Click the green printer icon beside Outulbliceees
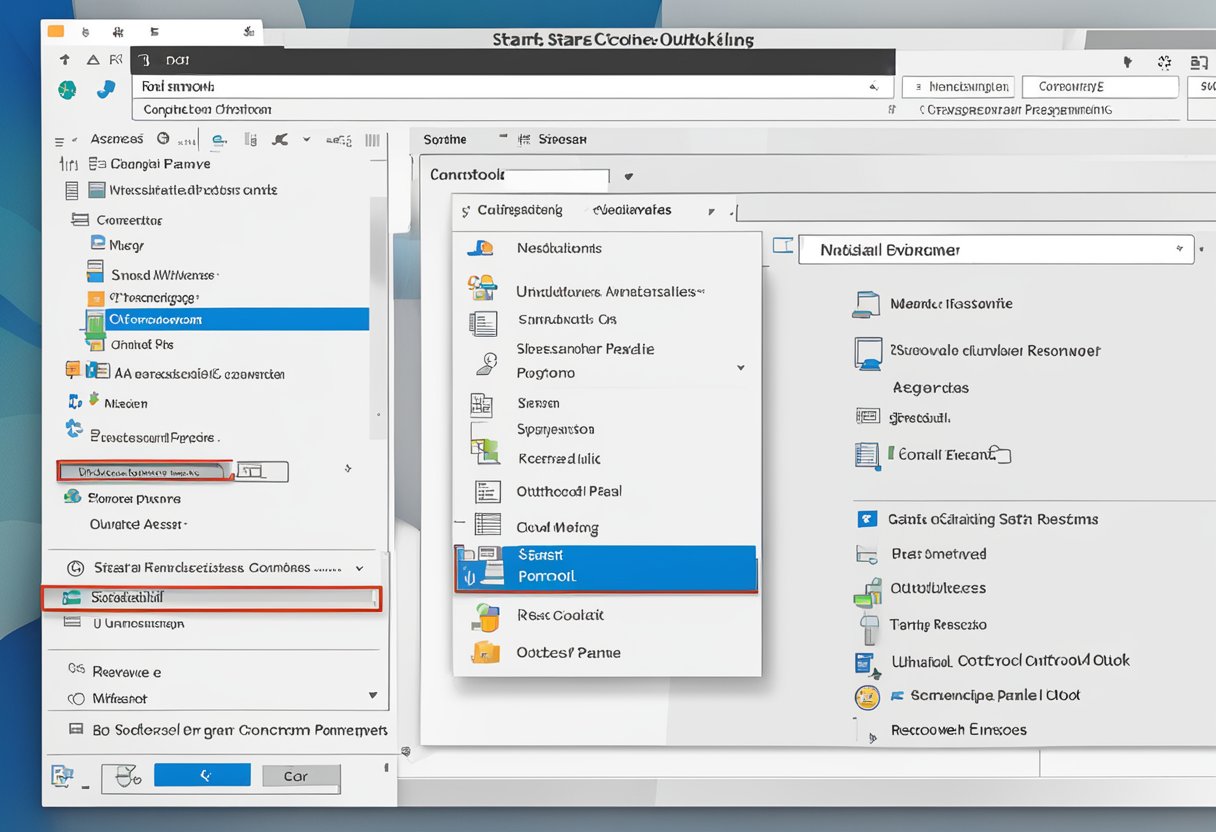 tap(866, 591)
